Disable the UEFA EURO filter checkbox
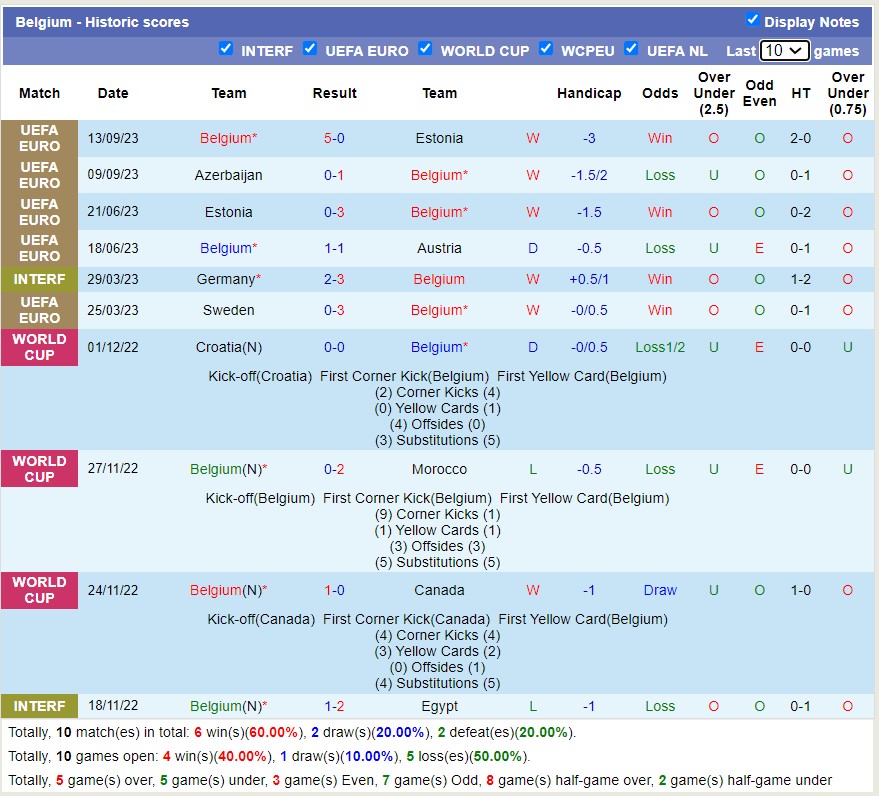This screenshot has width=879, height=796. pyautogui.click(x=310, y=49)
